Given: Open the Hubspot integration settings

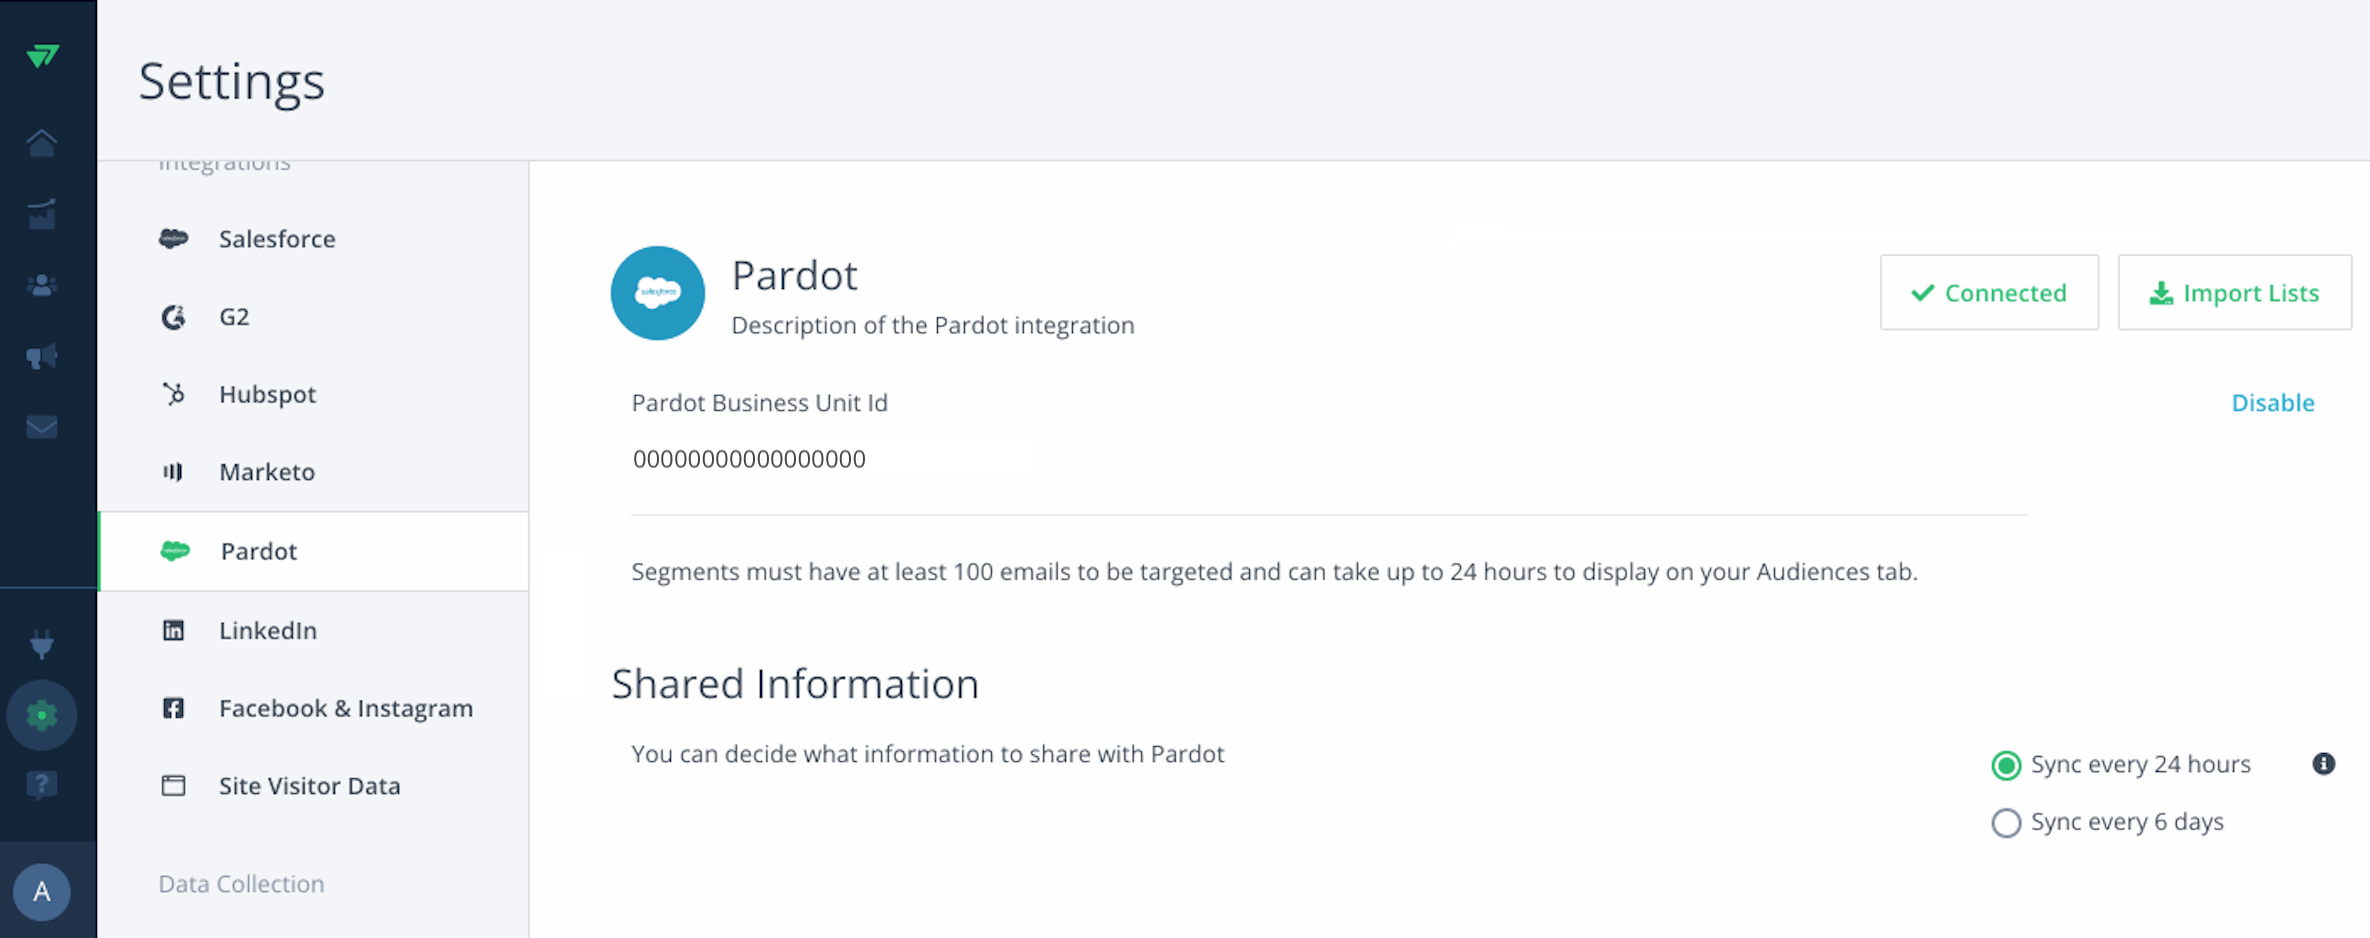Looking at the screenshot, I should (x=313, y=394).
